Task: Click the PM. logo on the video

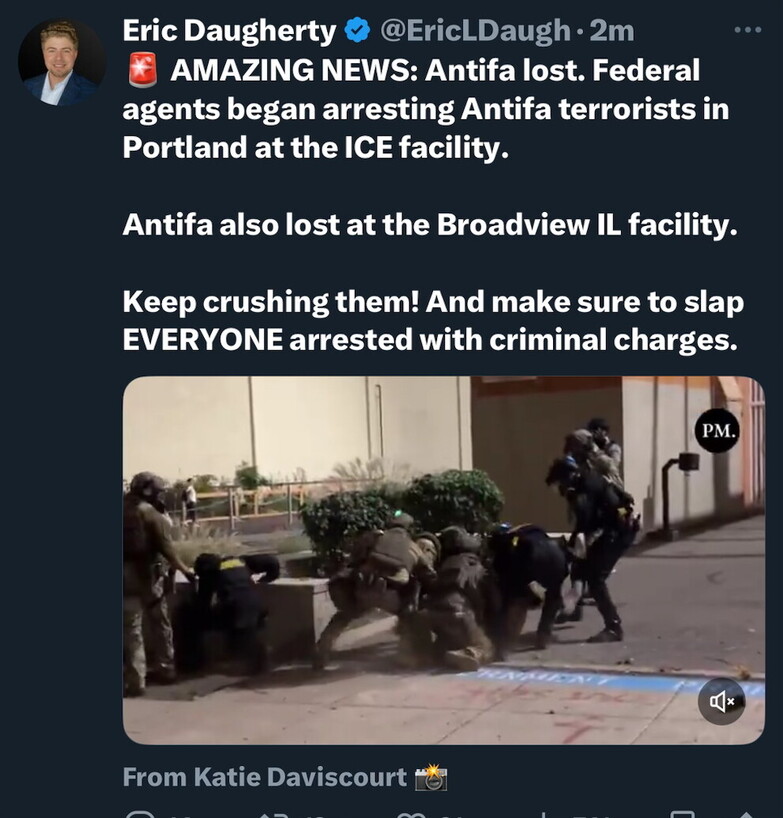Action: [x=718, y=431]
